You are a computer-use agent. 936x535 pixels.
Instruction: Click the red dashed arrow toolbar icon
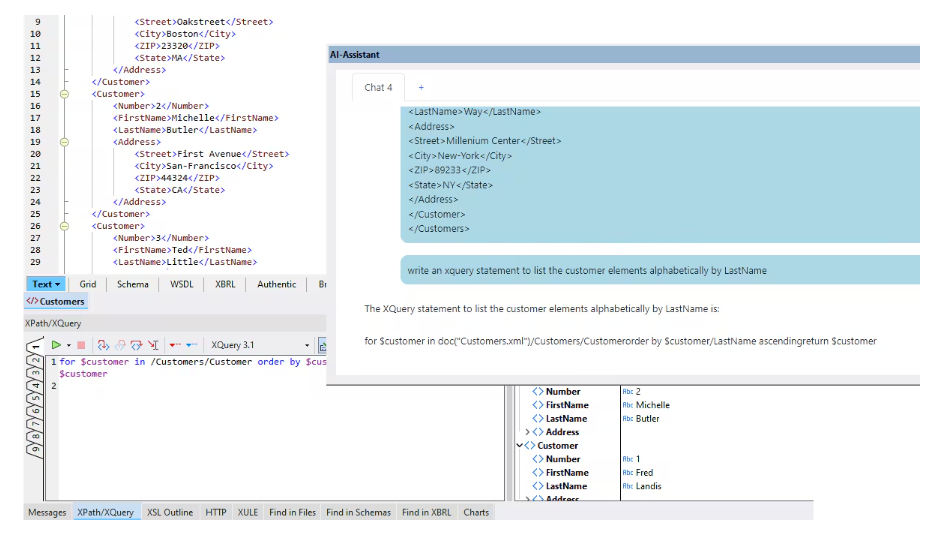tap(175, 345)
